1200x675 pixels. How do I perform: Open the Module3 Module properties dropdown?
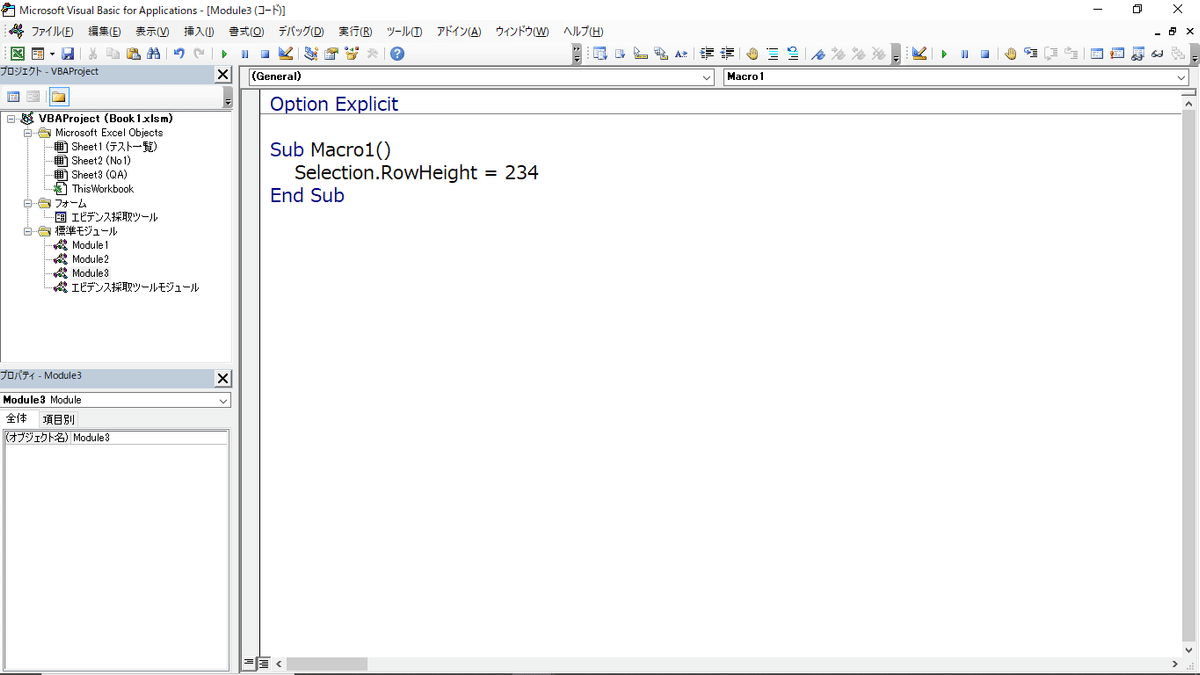click(223, 400)
